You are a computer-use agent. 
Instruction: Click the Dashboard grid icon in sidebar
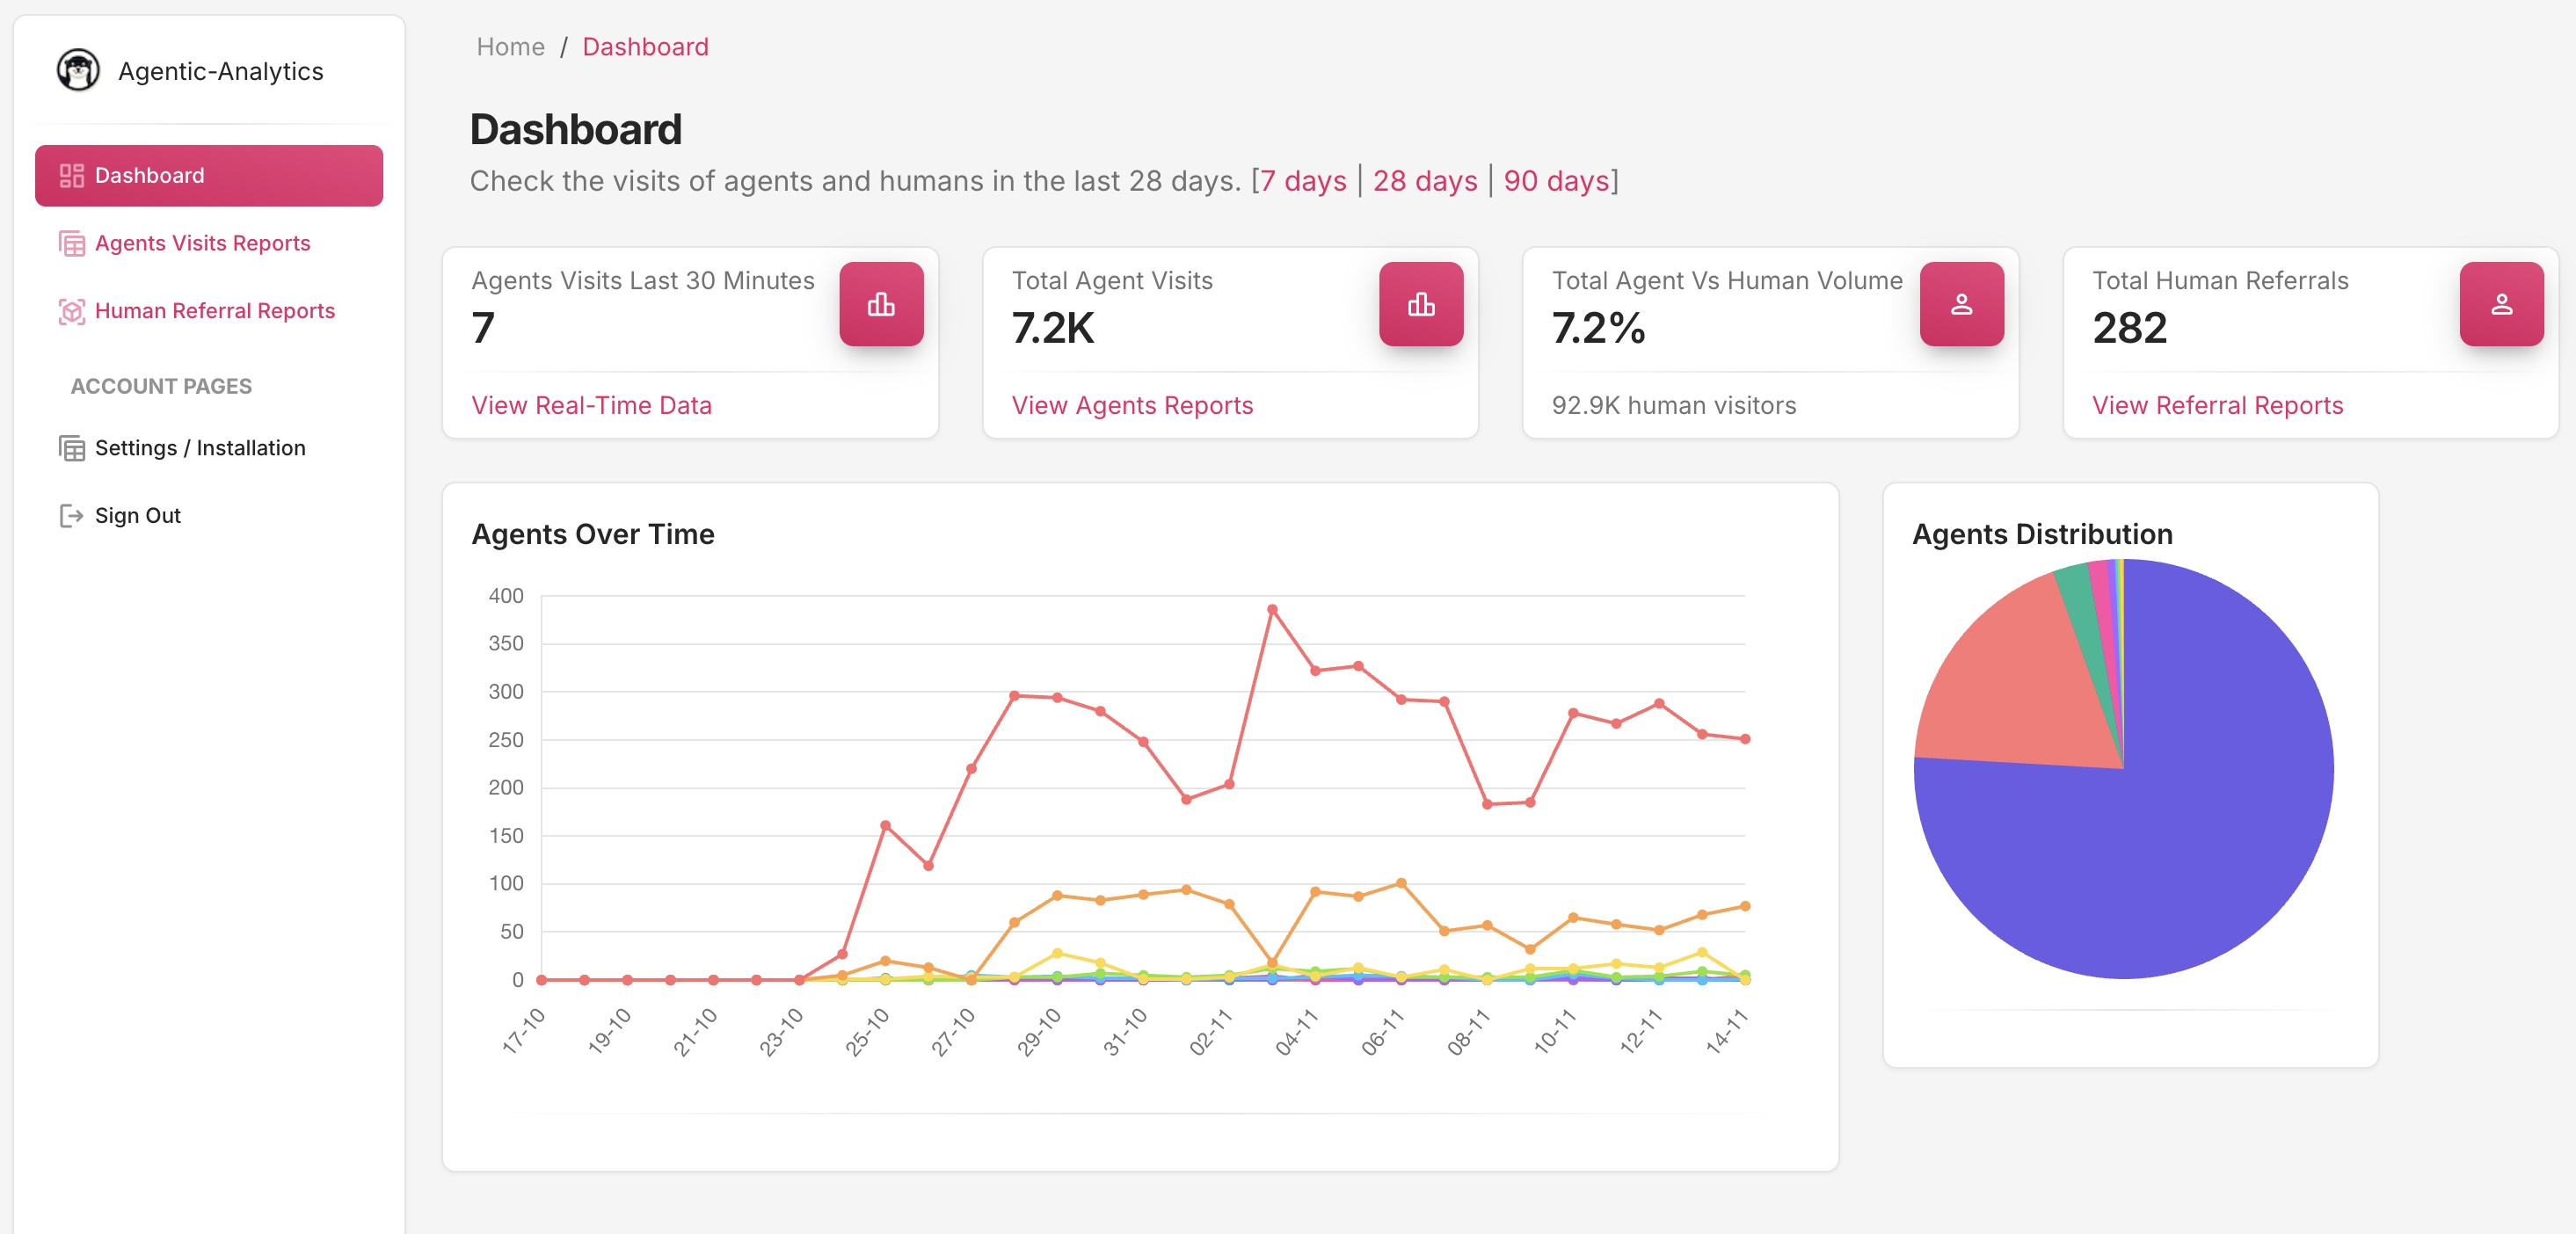click(x=71, y=176)
